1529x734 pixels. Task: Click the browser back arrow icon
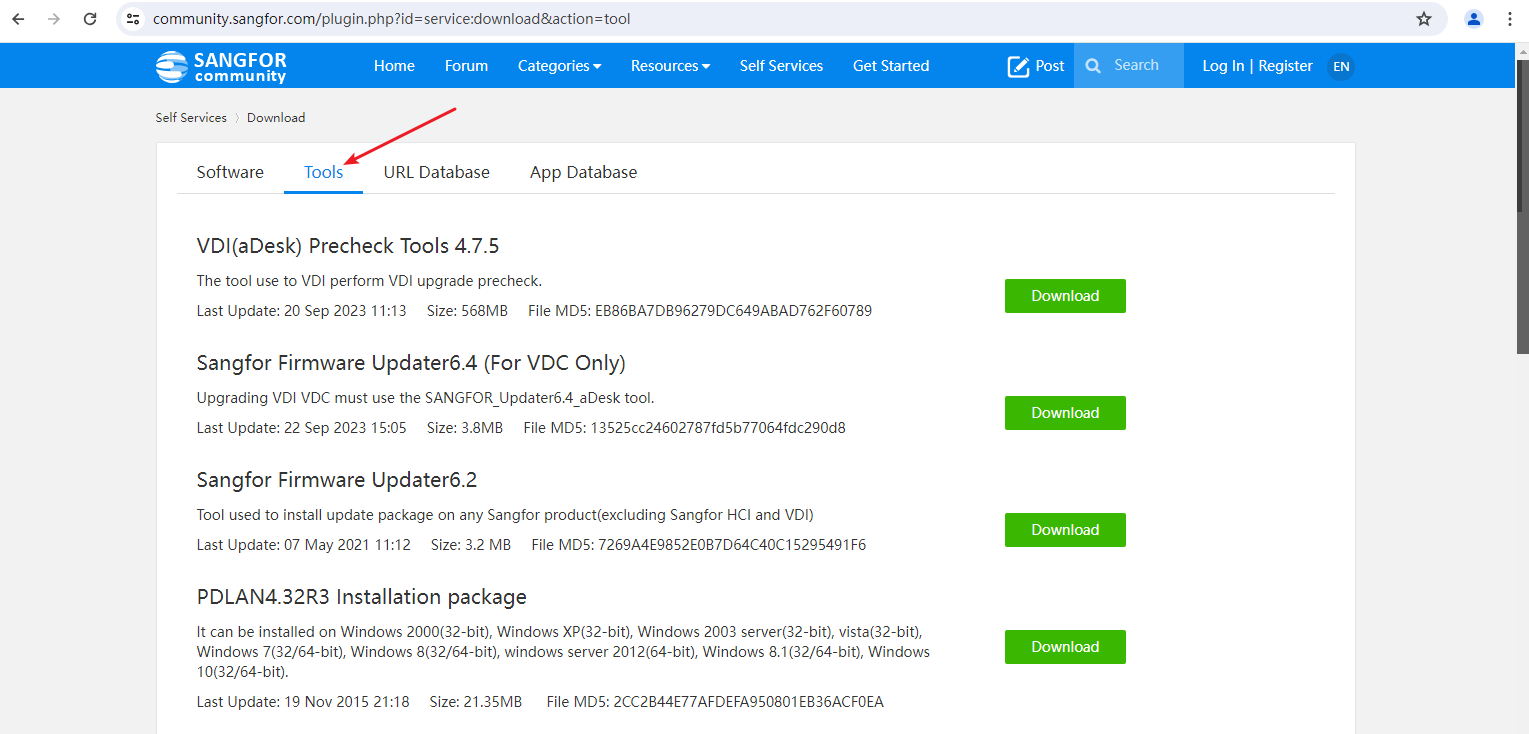18,19
